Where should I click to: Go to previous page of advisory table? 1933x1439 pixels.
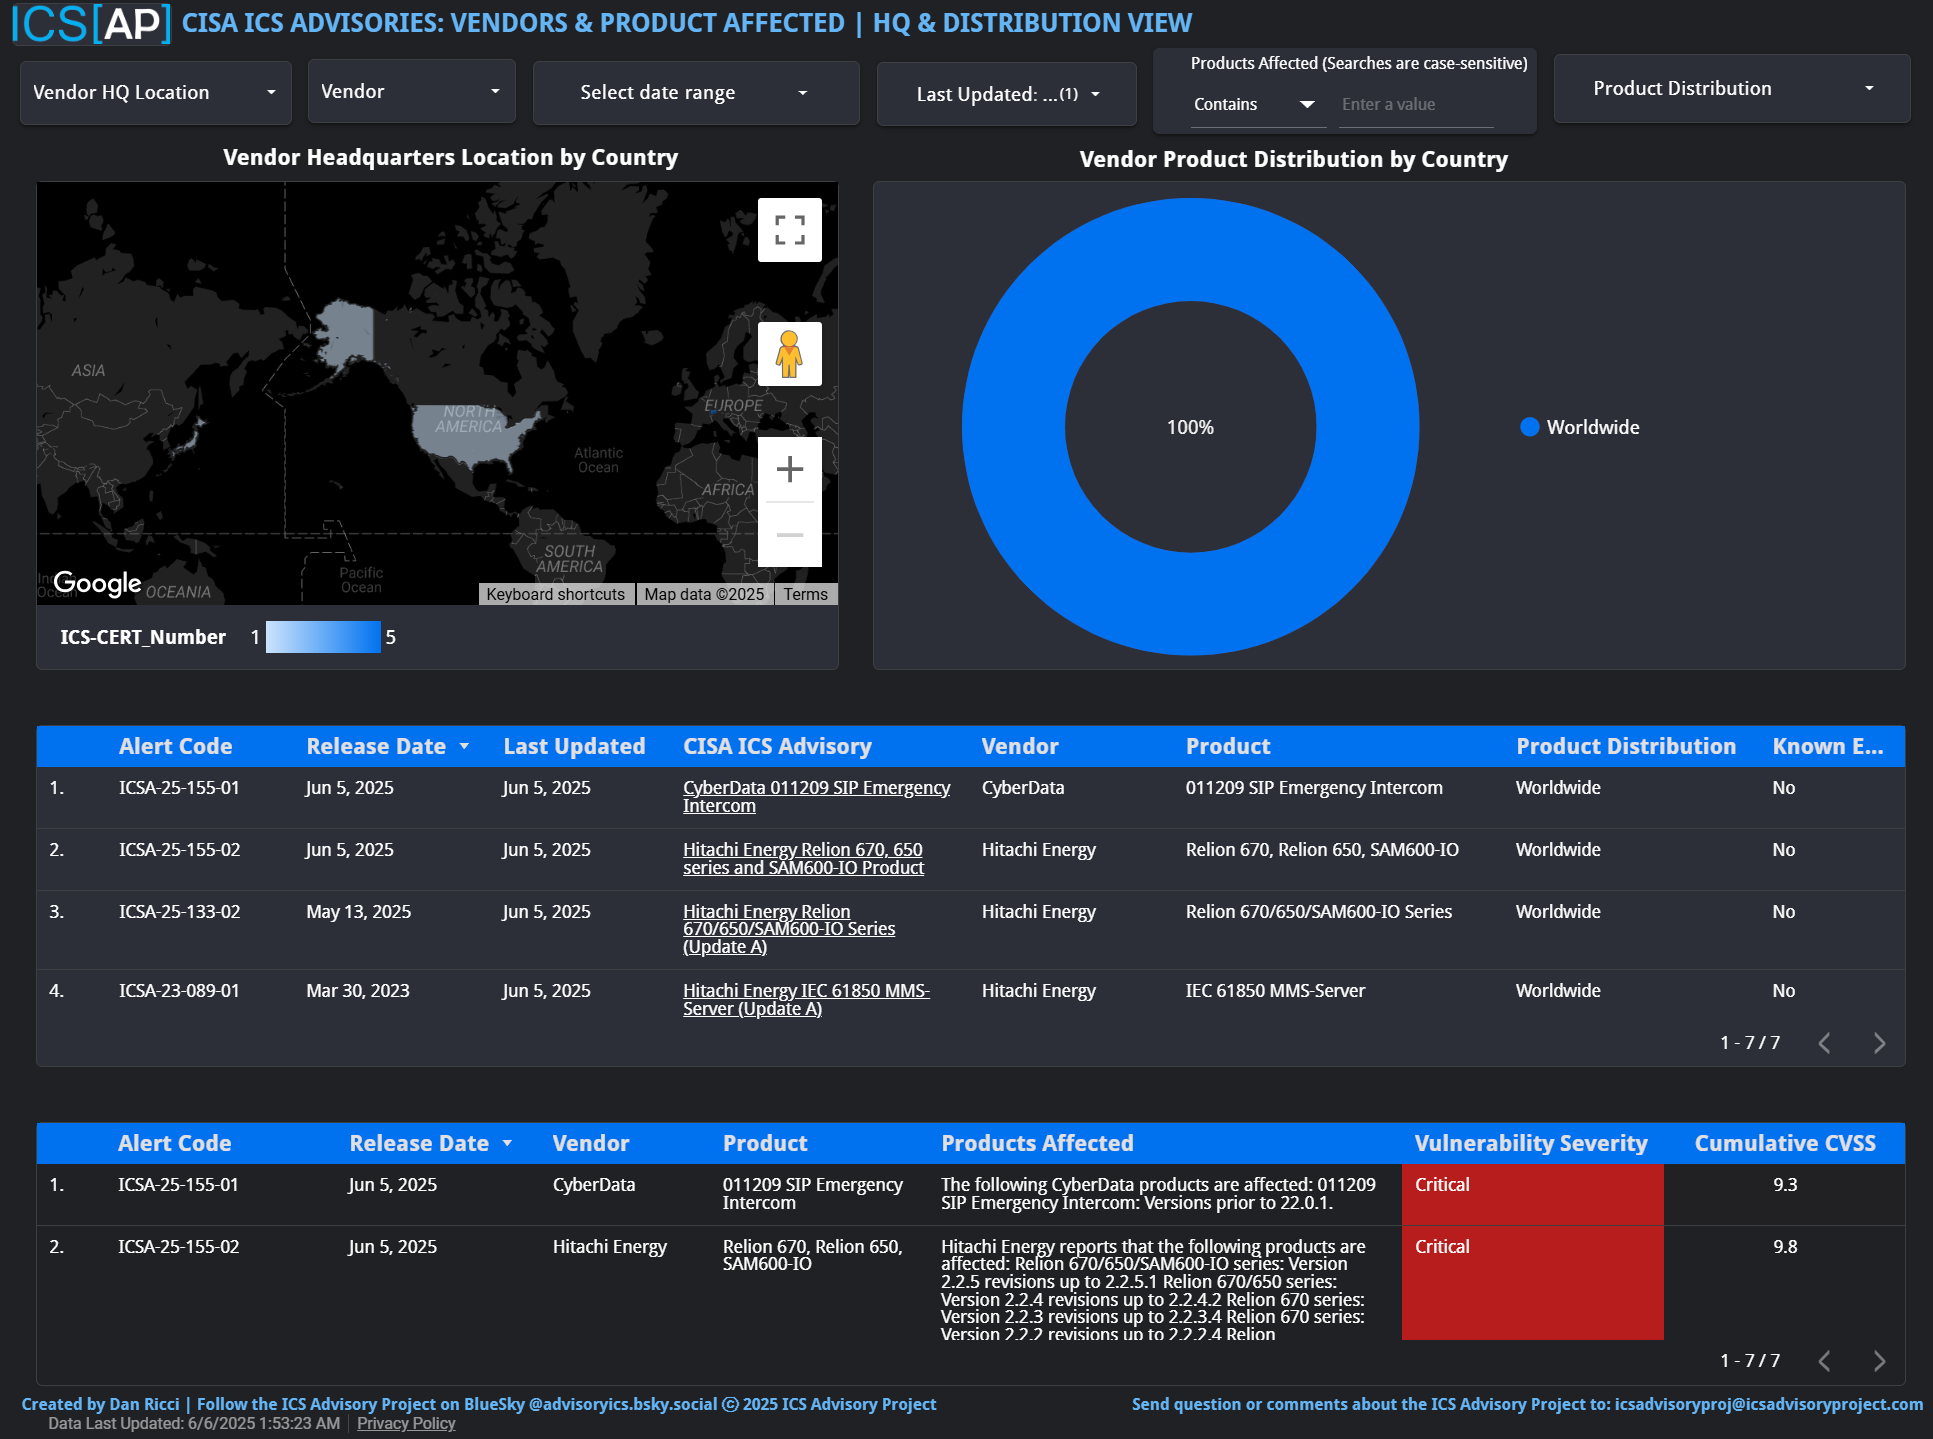tap(1825, 1043)
